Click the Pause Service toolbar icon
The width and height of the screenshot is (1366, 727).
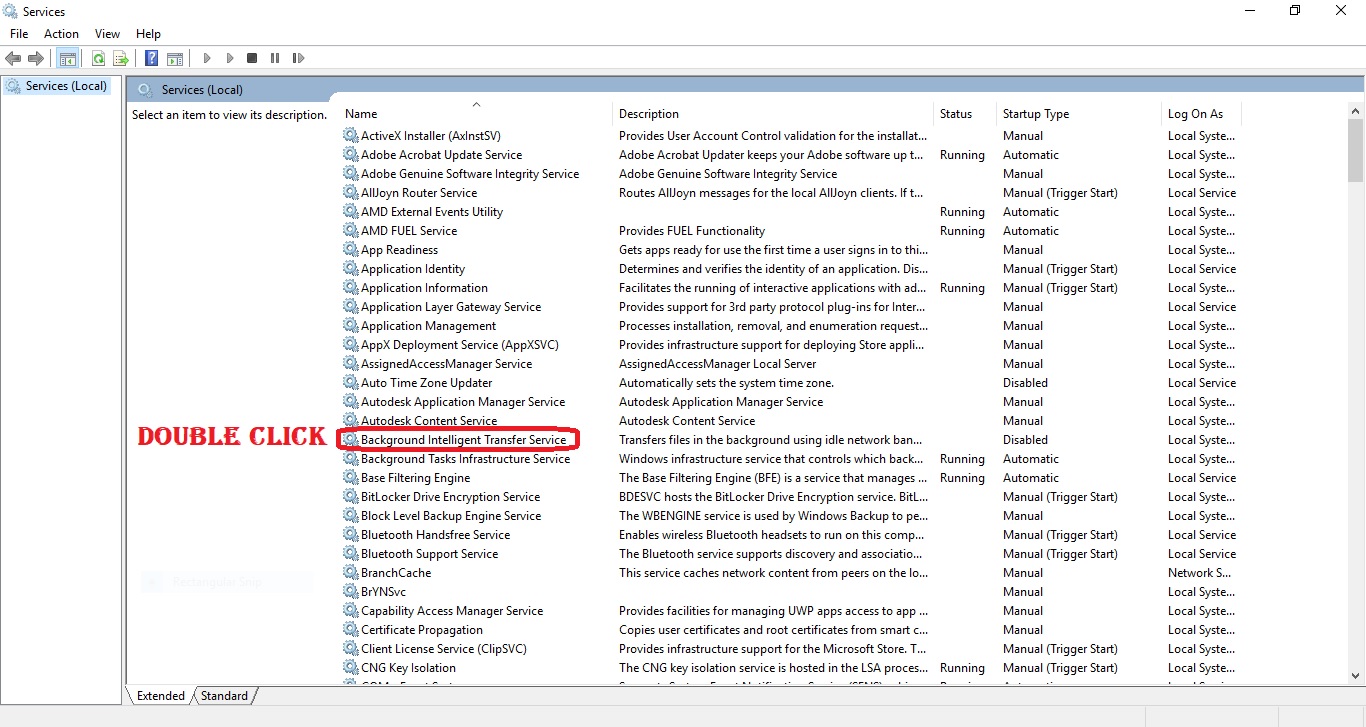pos(275,59)
